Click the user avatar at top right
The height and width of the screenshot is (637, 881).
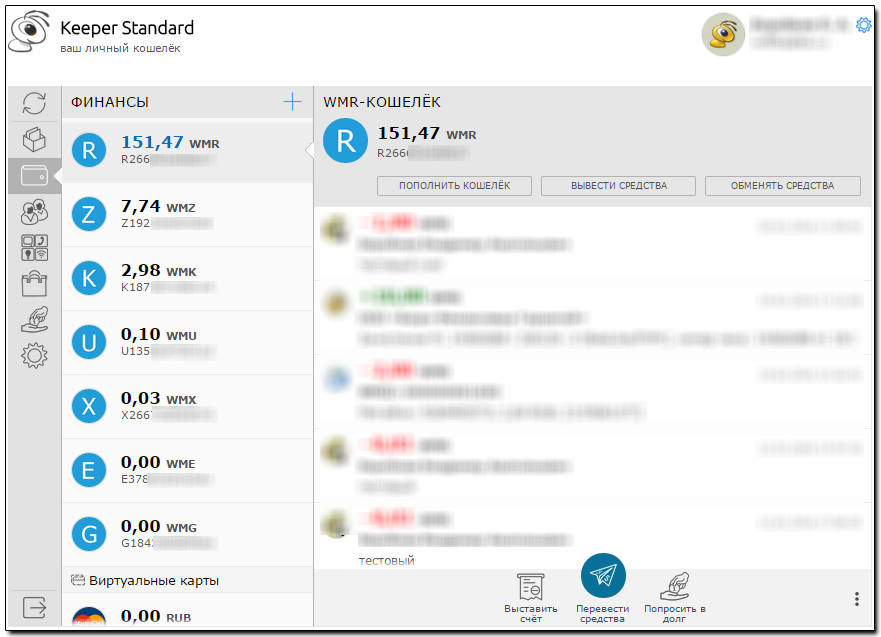click(x=722, y=35)
